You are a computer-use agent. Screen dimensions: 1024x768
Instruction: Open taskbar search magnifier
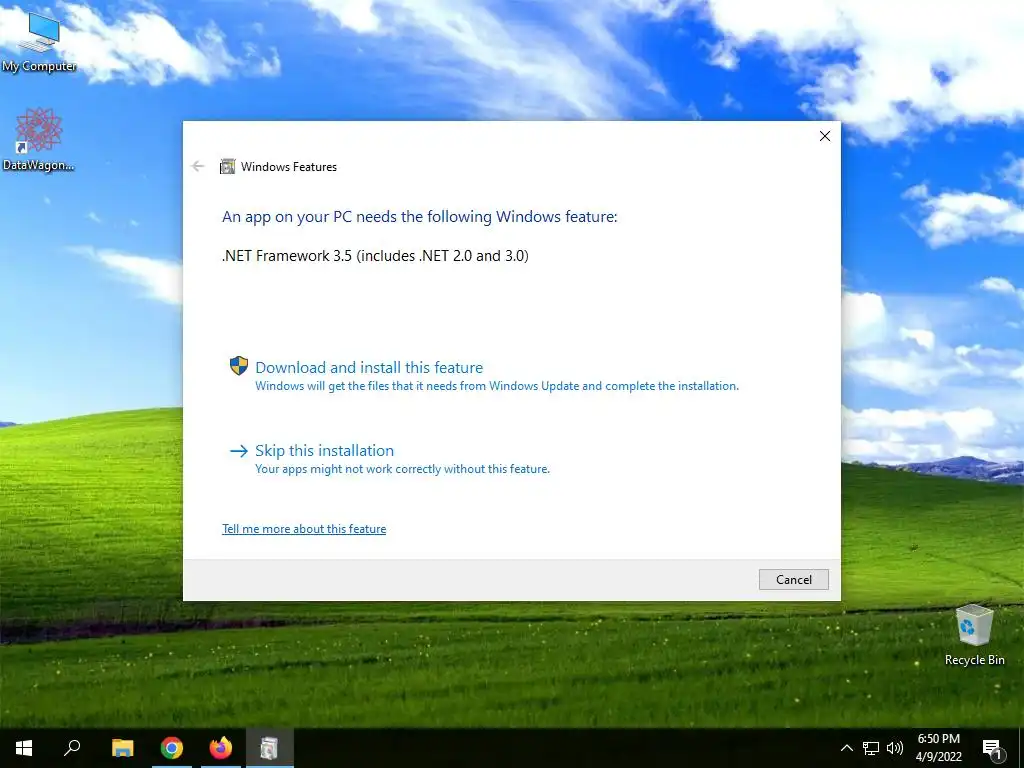[x=72, y=748]
